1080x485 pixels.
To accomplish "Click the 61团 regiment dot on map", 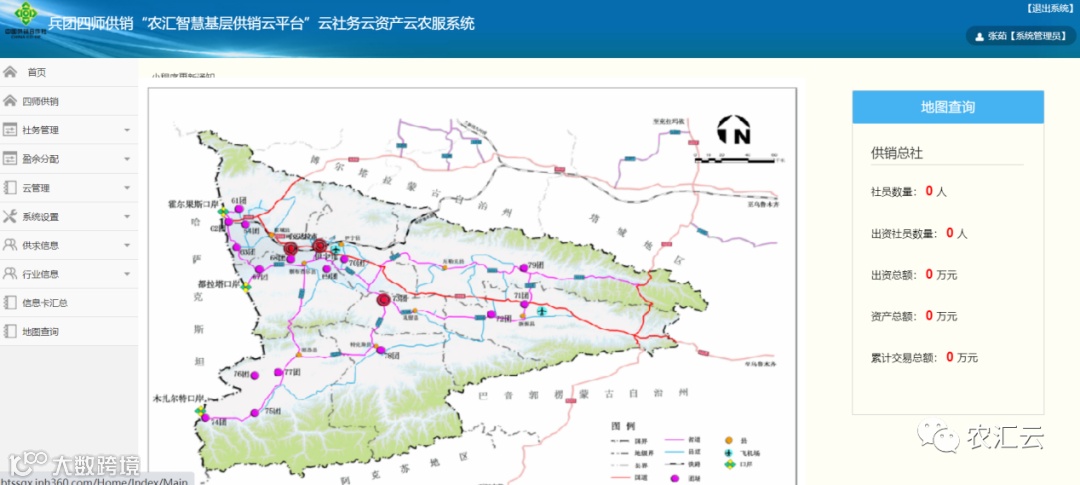I will click(238, 209).
